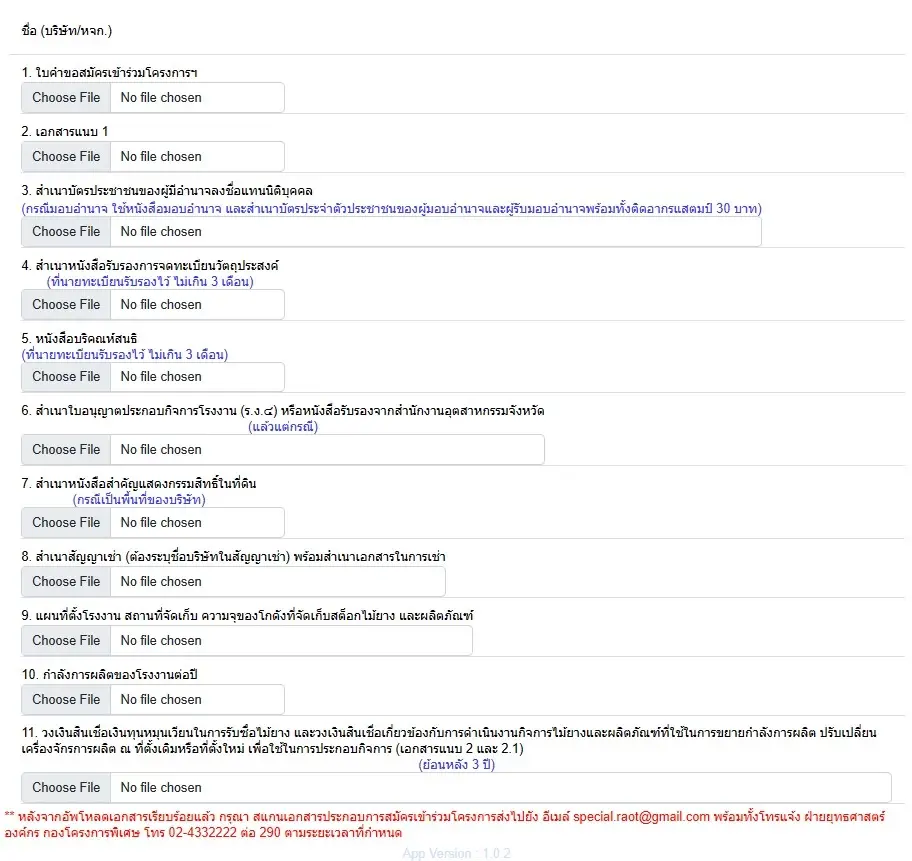This screenshot has height=861, width=912.
Task: Click the item 8 label text about สำเนาสัญญาเช่า
Action: [x=233, y=557]
